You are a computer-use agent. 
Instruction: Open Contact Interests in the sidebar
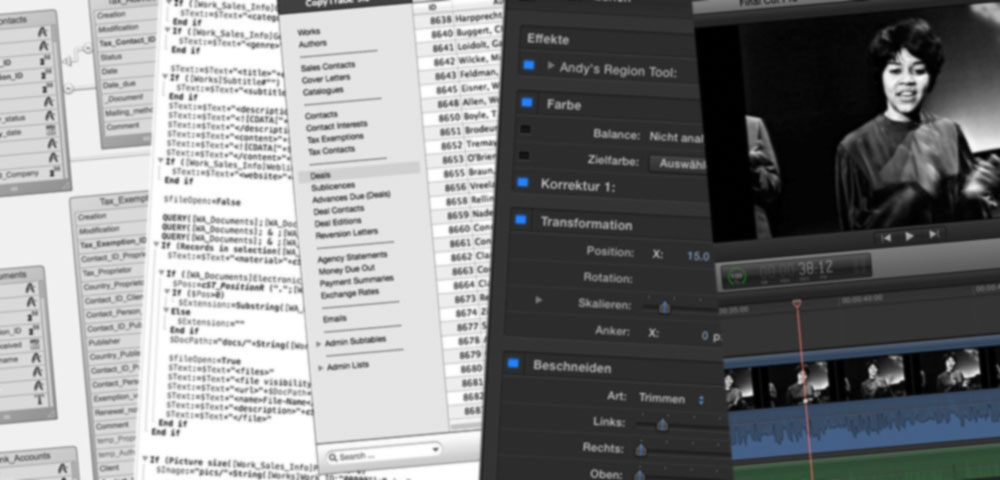336,127
